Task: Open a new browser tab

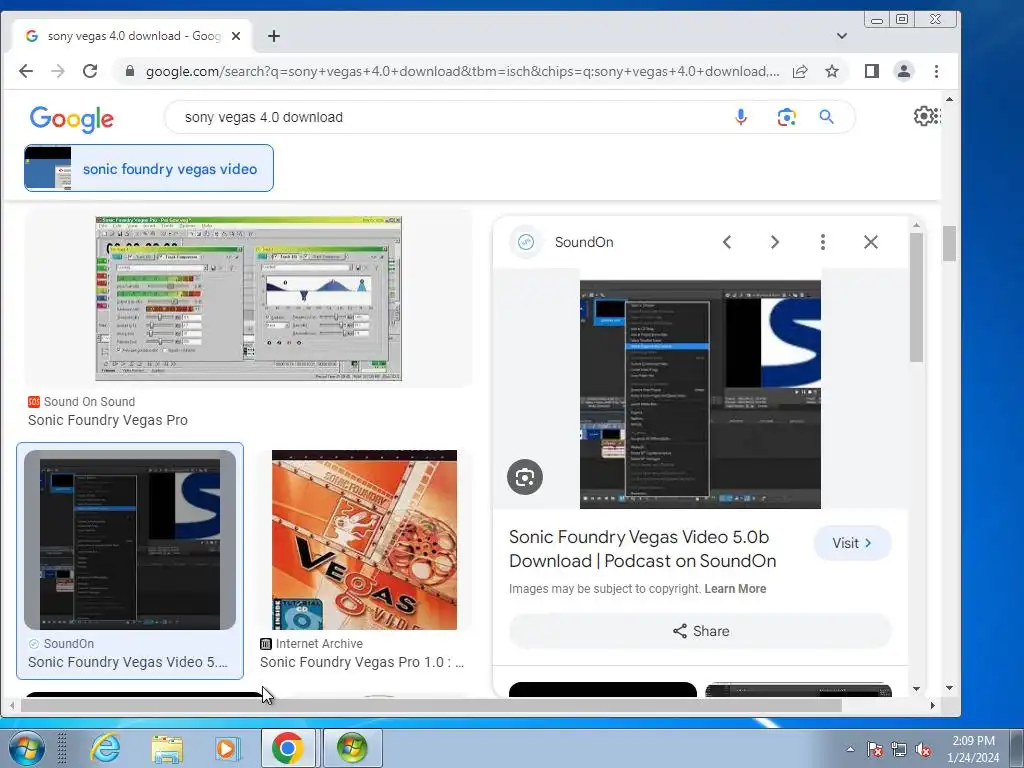Action: pos(274,36)
